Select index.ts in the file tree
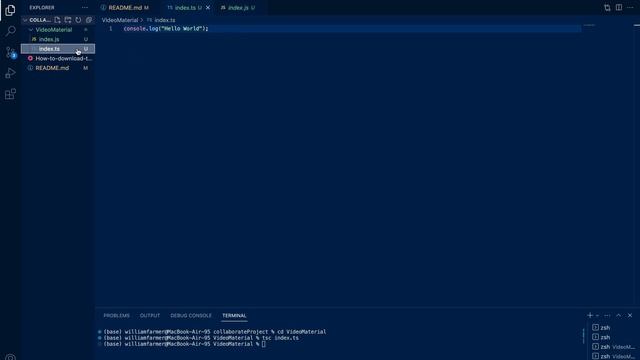Image resolution: width=640 pixels, height=360 pixels. 58,49
